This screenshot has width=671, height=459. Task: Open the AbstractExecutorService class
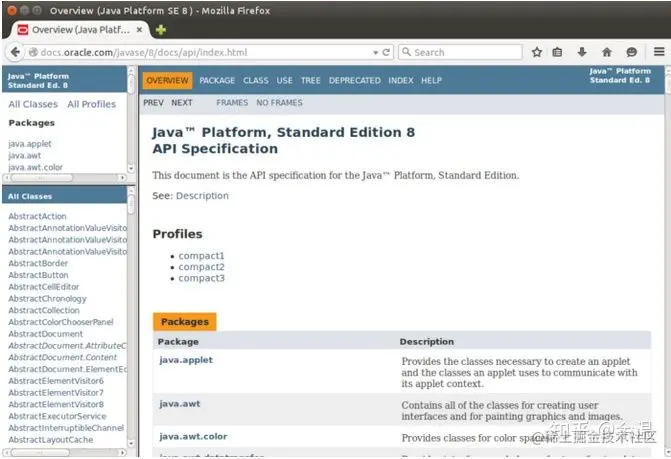click(57, 416)
